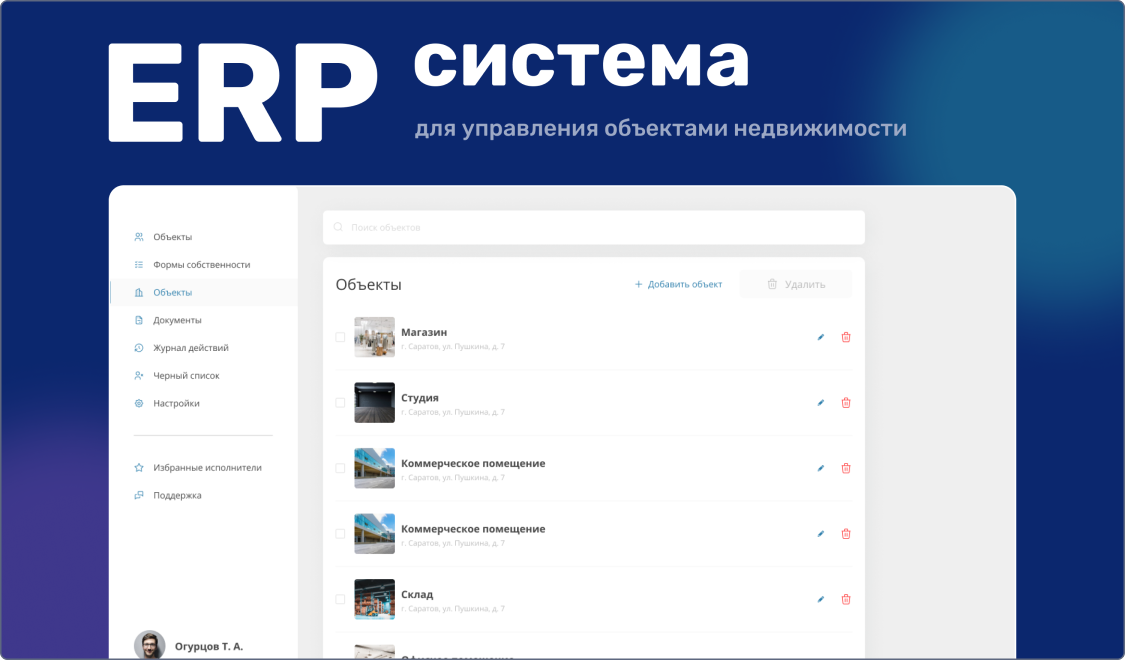Screen dimensions: 1125x660
Task: Click the Поиск объектов search field
Action: tap(594, 227)
